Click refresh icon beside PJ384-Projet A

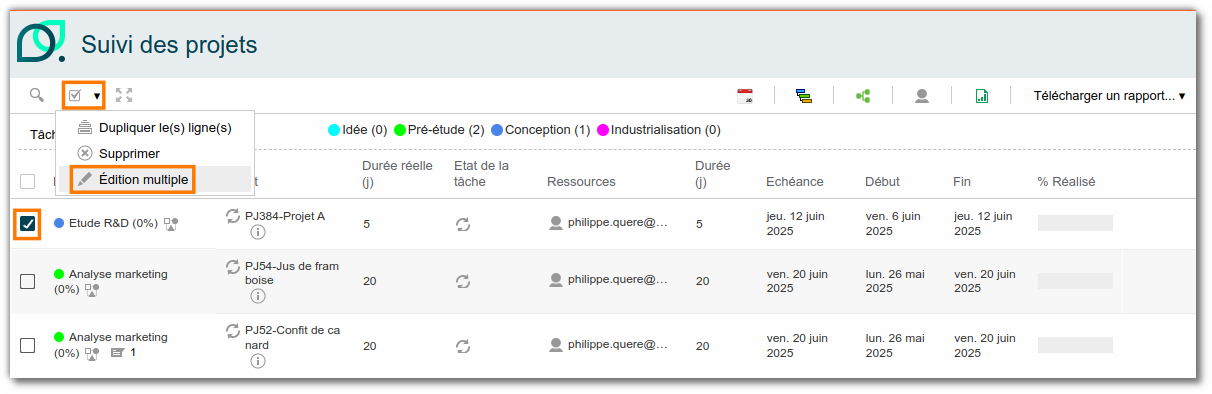(x=233, y=216)
